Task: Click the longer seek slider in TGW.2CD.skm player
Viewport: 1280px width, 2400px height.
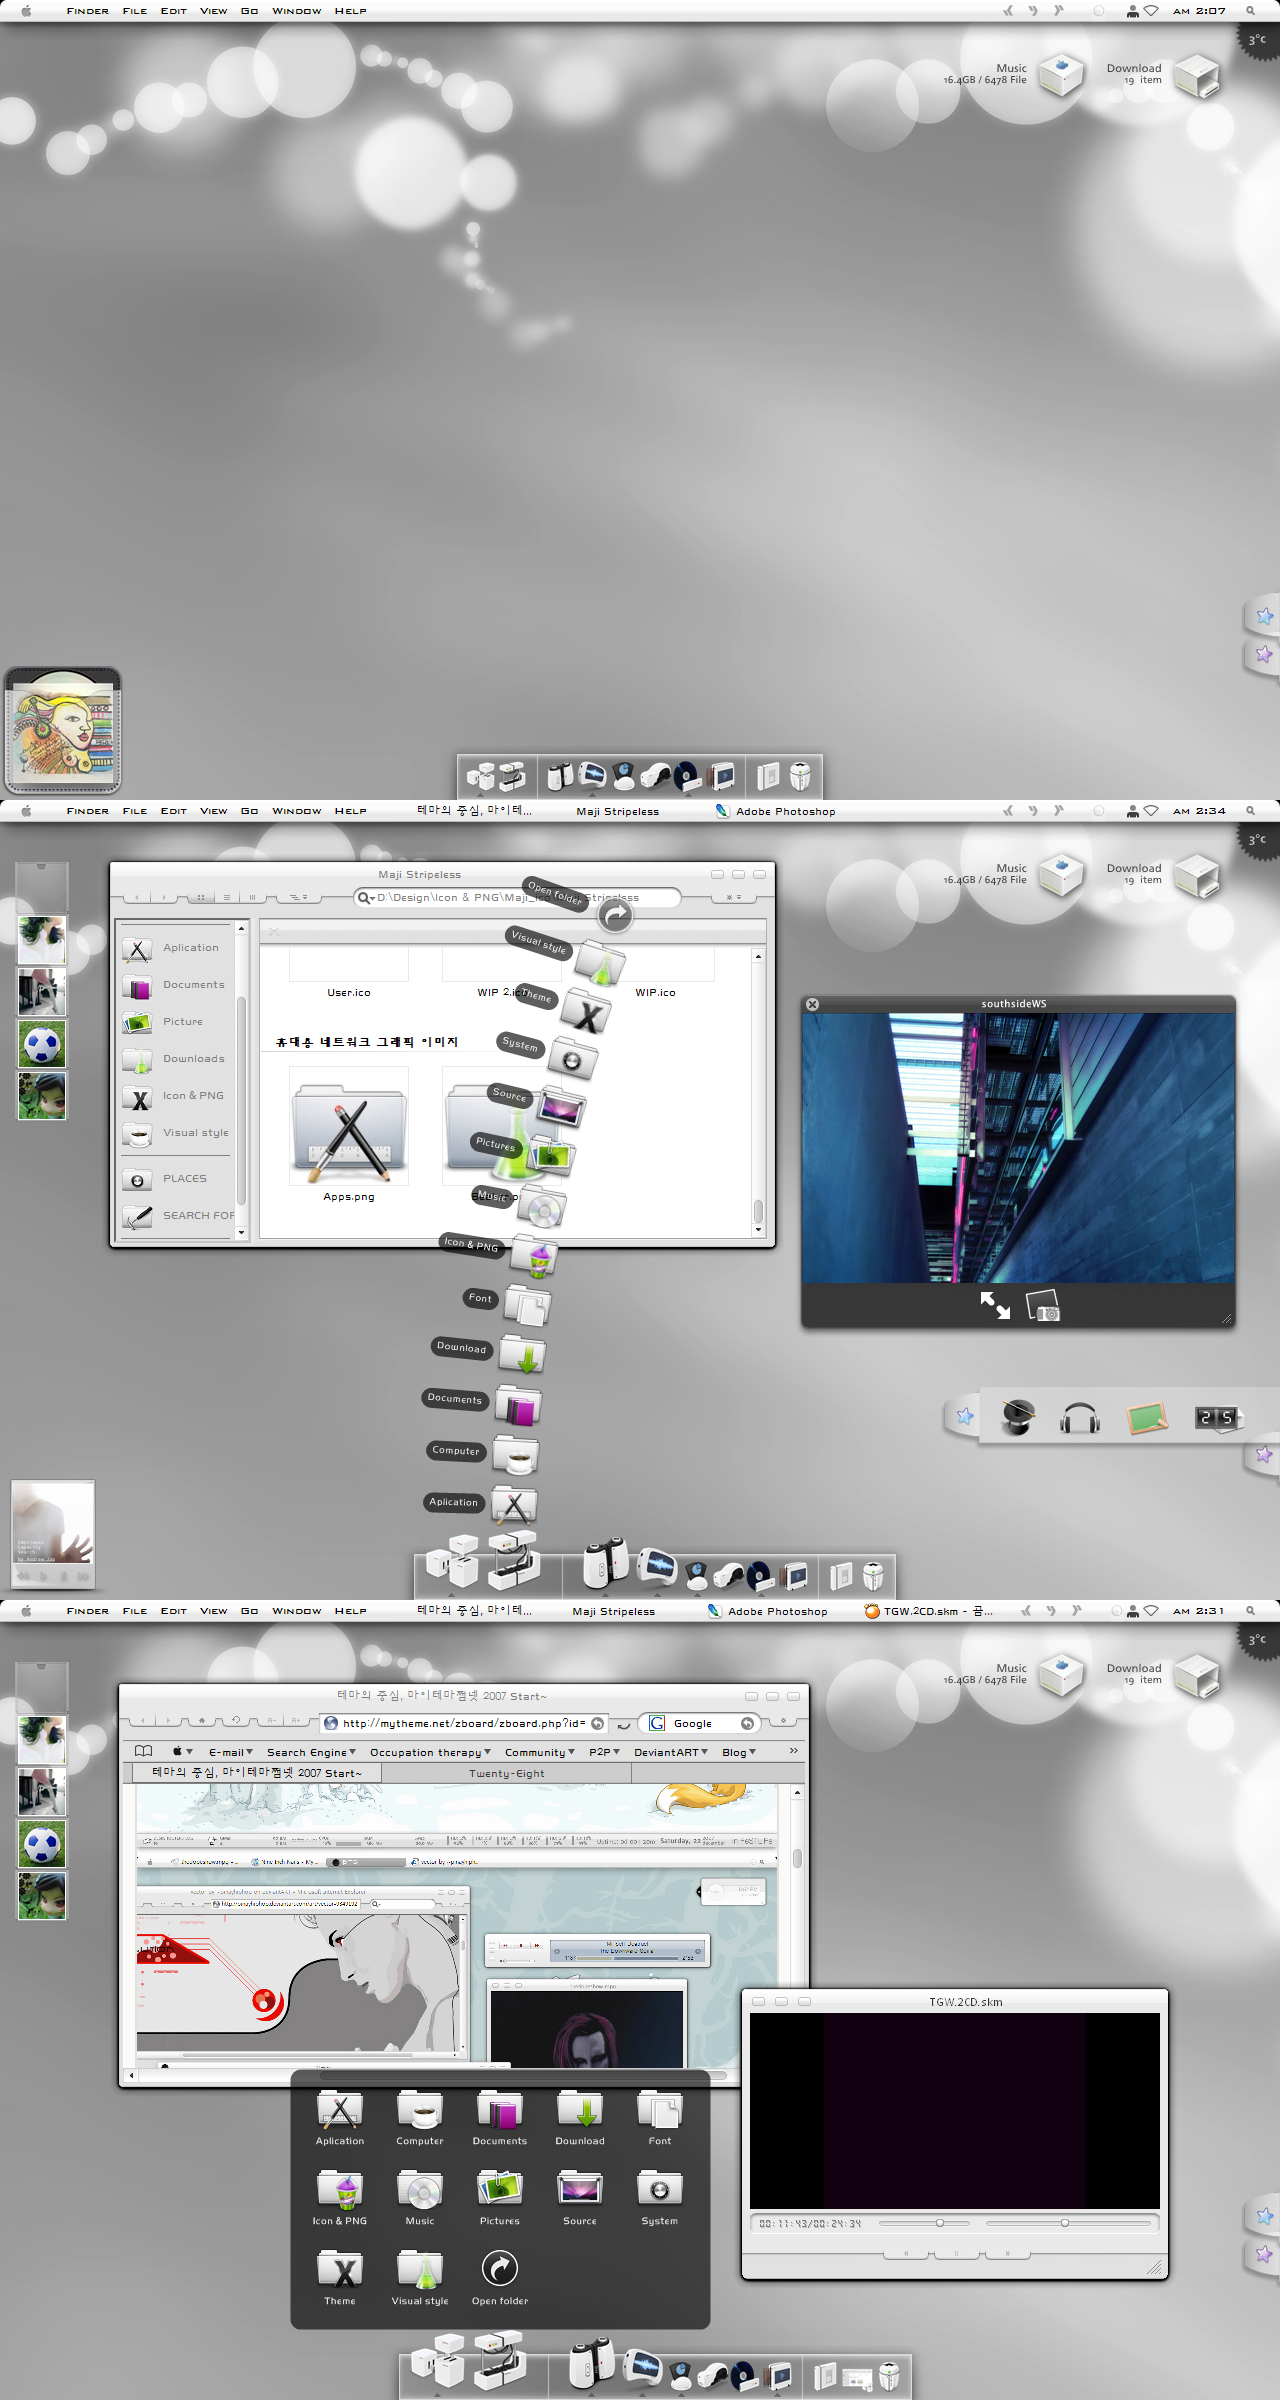Action: pyautogui.click(x=1068, y=2223)
